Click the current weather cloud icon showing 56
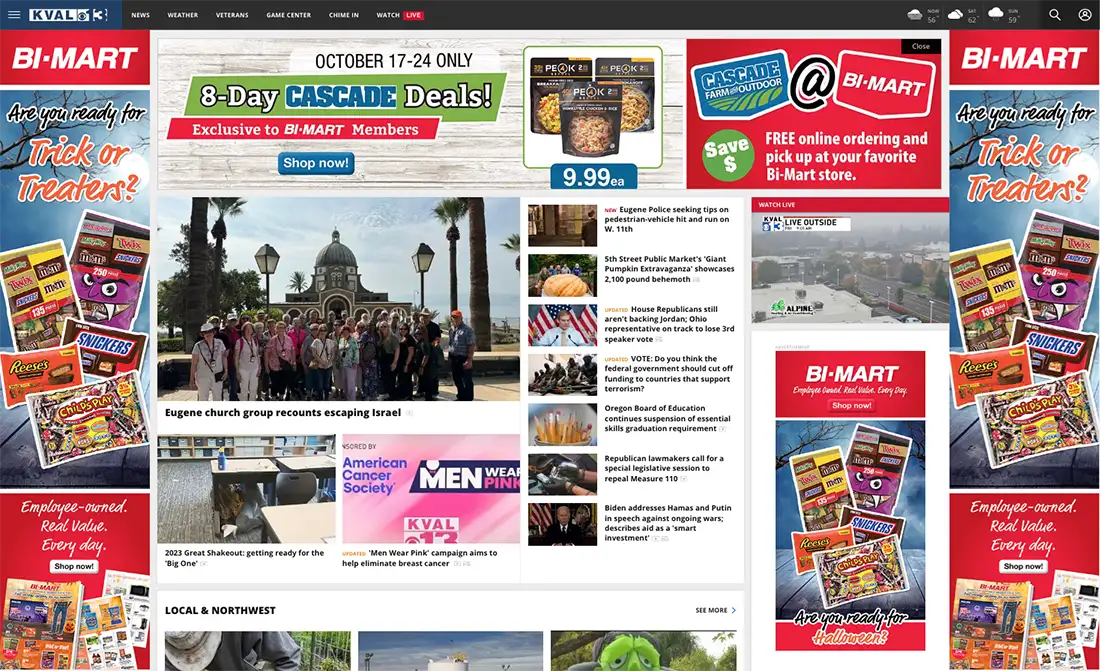This screenshot has width=1100, height=671. click(915, 14)
